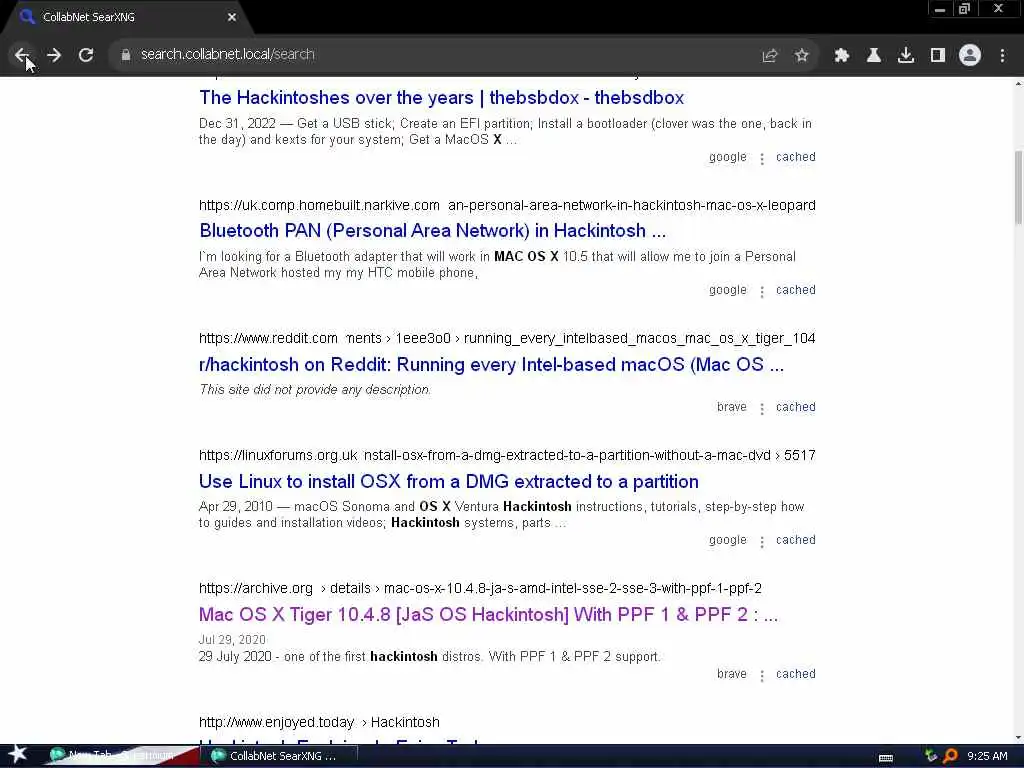Switch to New Tab taskbar window
The height and width of the screenshot is (768, 1024).
(121, 756)
